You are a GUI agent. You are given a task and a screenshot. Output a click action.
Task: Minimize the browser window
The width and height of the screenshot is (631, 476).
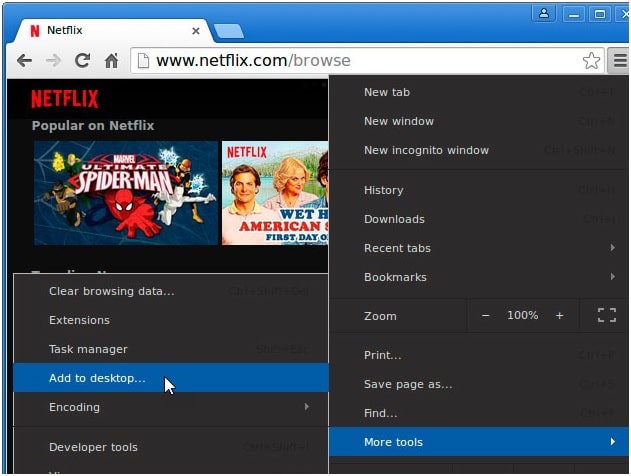coord(574,15)
